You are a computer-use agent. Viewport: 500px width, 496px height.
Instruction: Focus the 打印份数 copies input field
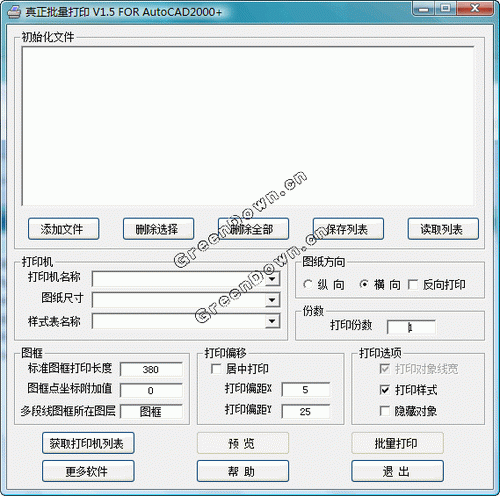411,327
